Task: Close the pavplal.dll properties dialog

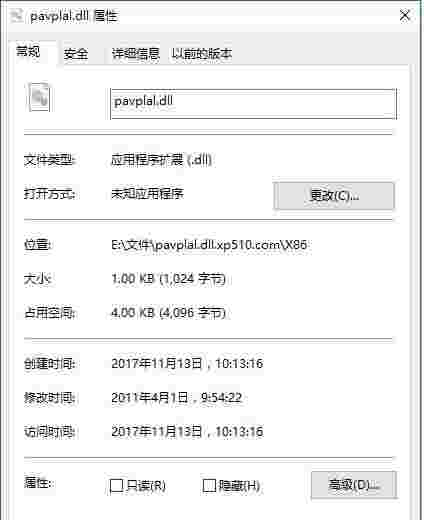Action: tap(404, 15)
